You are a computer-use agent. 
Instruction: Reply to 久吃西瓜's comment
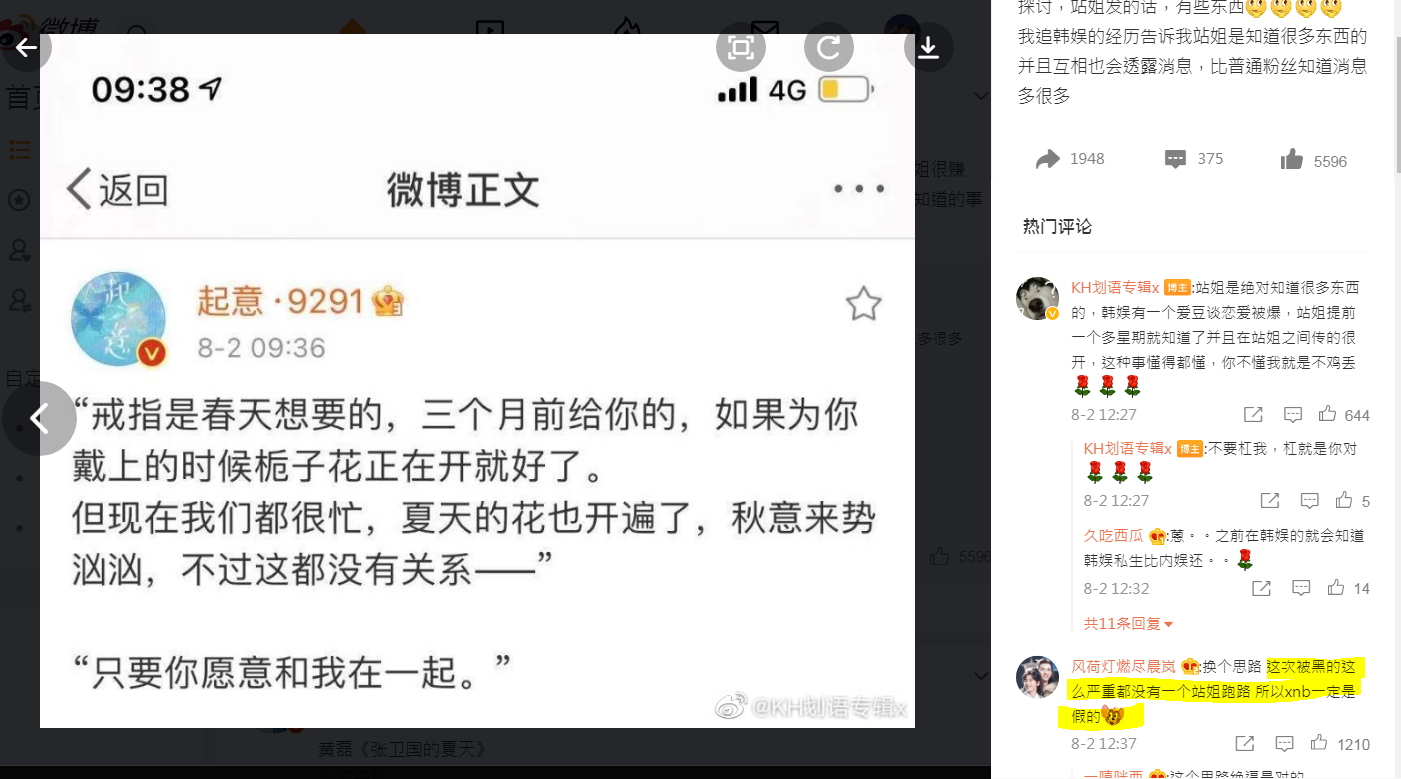pyautogui.click(x=1300, y=588)
